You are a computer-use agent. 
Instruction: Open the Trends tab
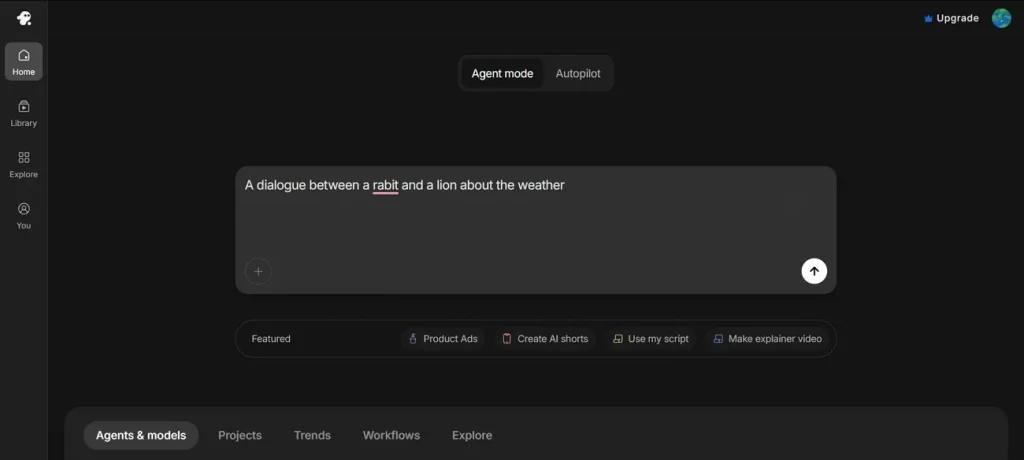coord(312,435)
